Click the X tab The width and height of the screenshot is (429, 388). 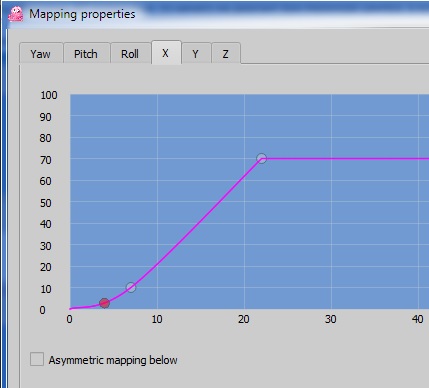pos(166,52)
